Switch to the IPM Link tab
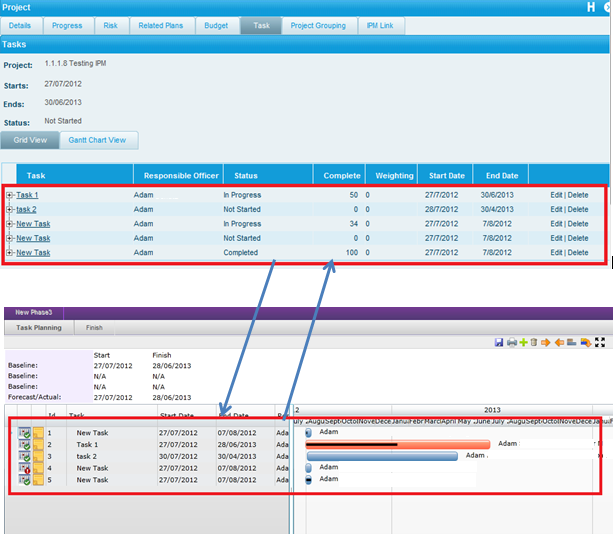 pos(380,26)
